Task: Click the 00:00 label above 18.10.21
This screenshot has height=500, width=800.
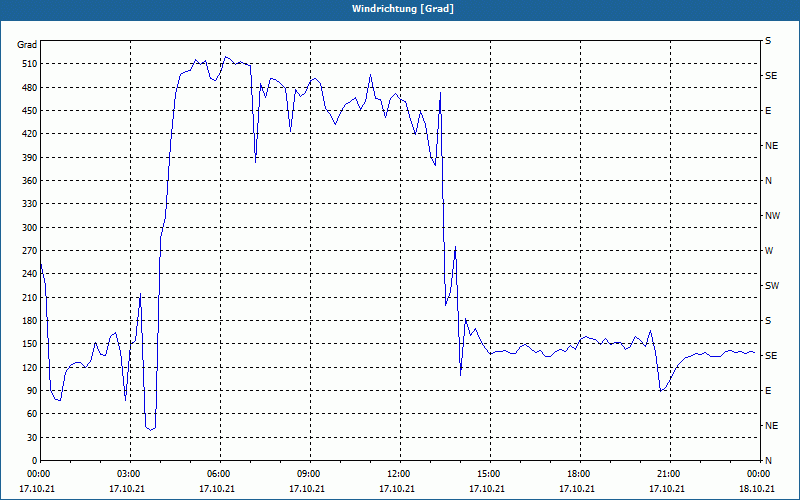Action: pos(758,474)
